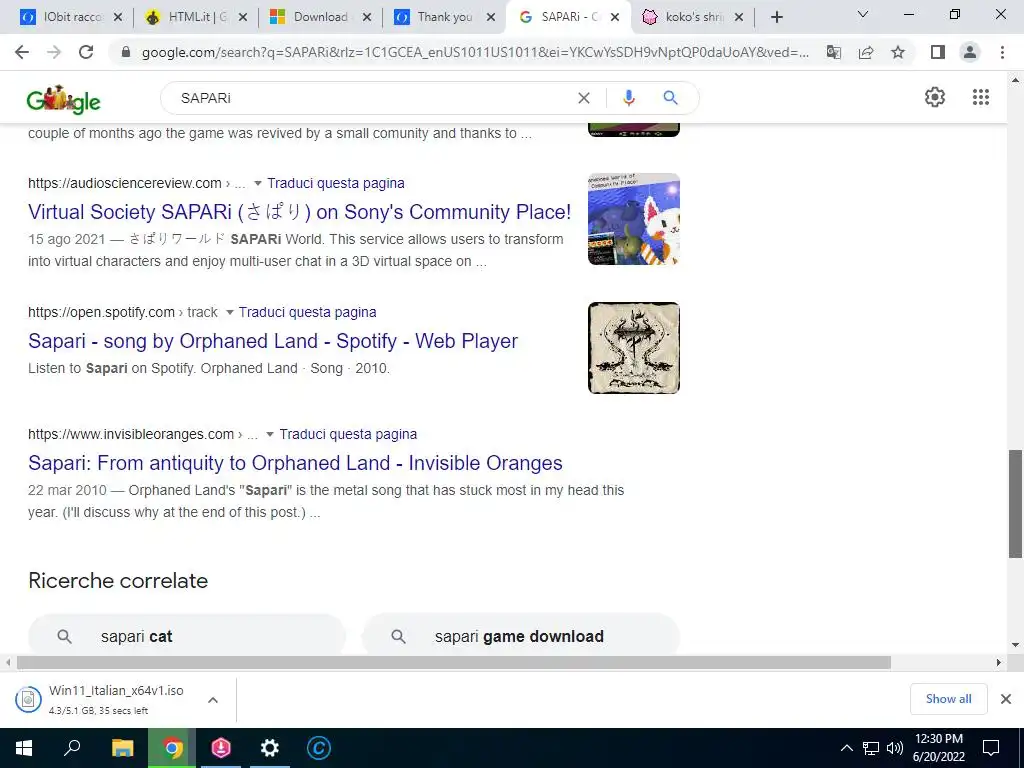This screenshot has width=1024, height=768.
Task: Open Sapari Orphaned Land Spotify result
Action: pos(273,341)
